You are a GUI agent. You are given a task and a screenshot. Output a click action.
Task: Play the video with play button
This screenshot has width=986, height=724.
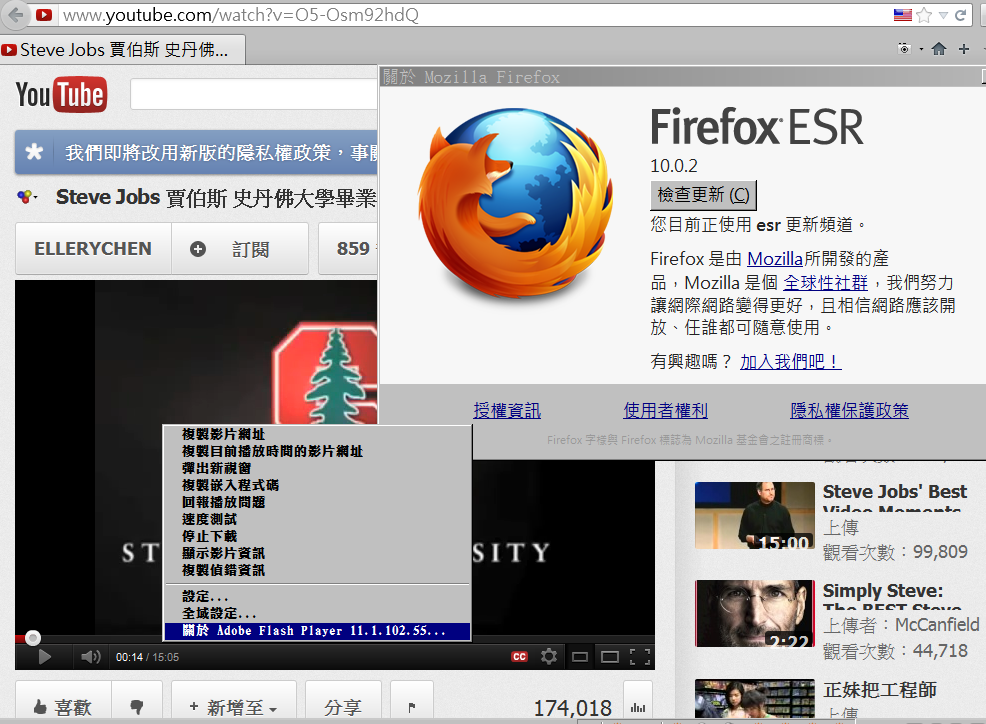click(45, 657)
